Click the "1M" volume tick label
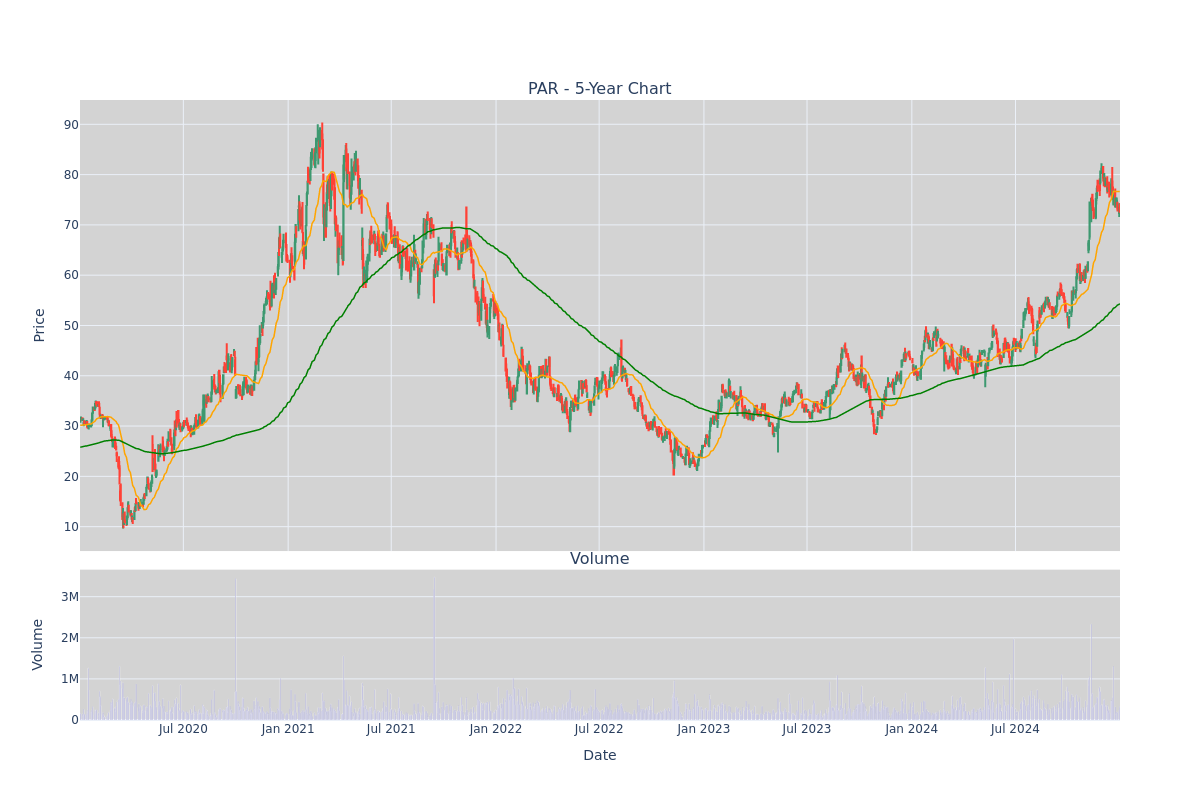Screen dimensions: 1200x800 click(x=70, y=679)
